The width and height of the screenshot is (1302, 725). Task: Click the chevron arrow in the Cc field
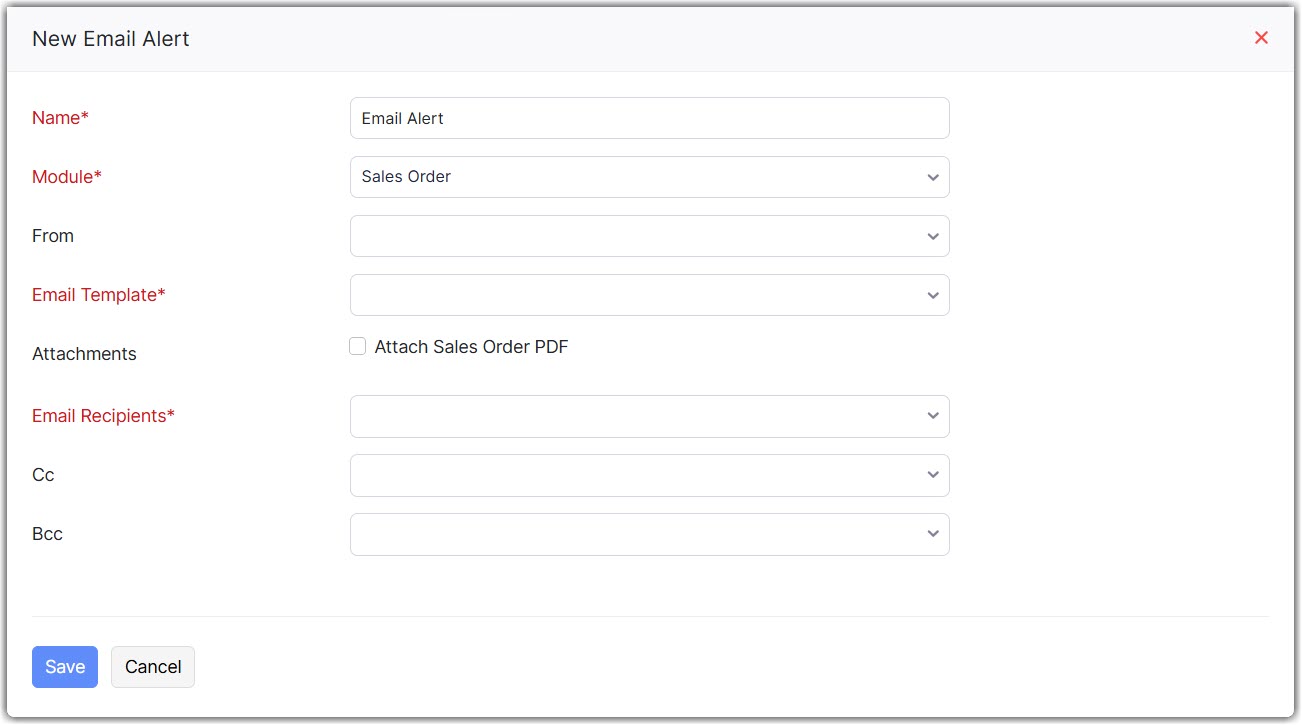tap(932, 475)
